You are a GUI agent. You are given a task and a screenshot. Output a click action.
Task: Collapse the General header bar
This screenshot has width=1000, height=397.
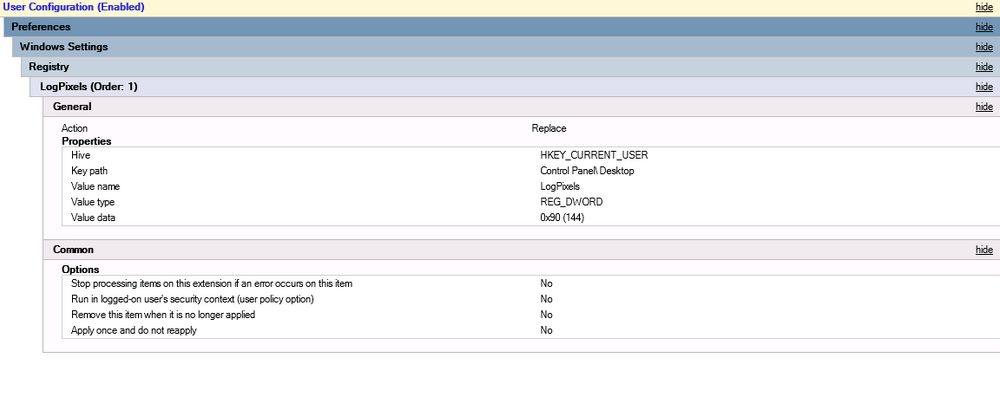521,107
